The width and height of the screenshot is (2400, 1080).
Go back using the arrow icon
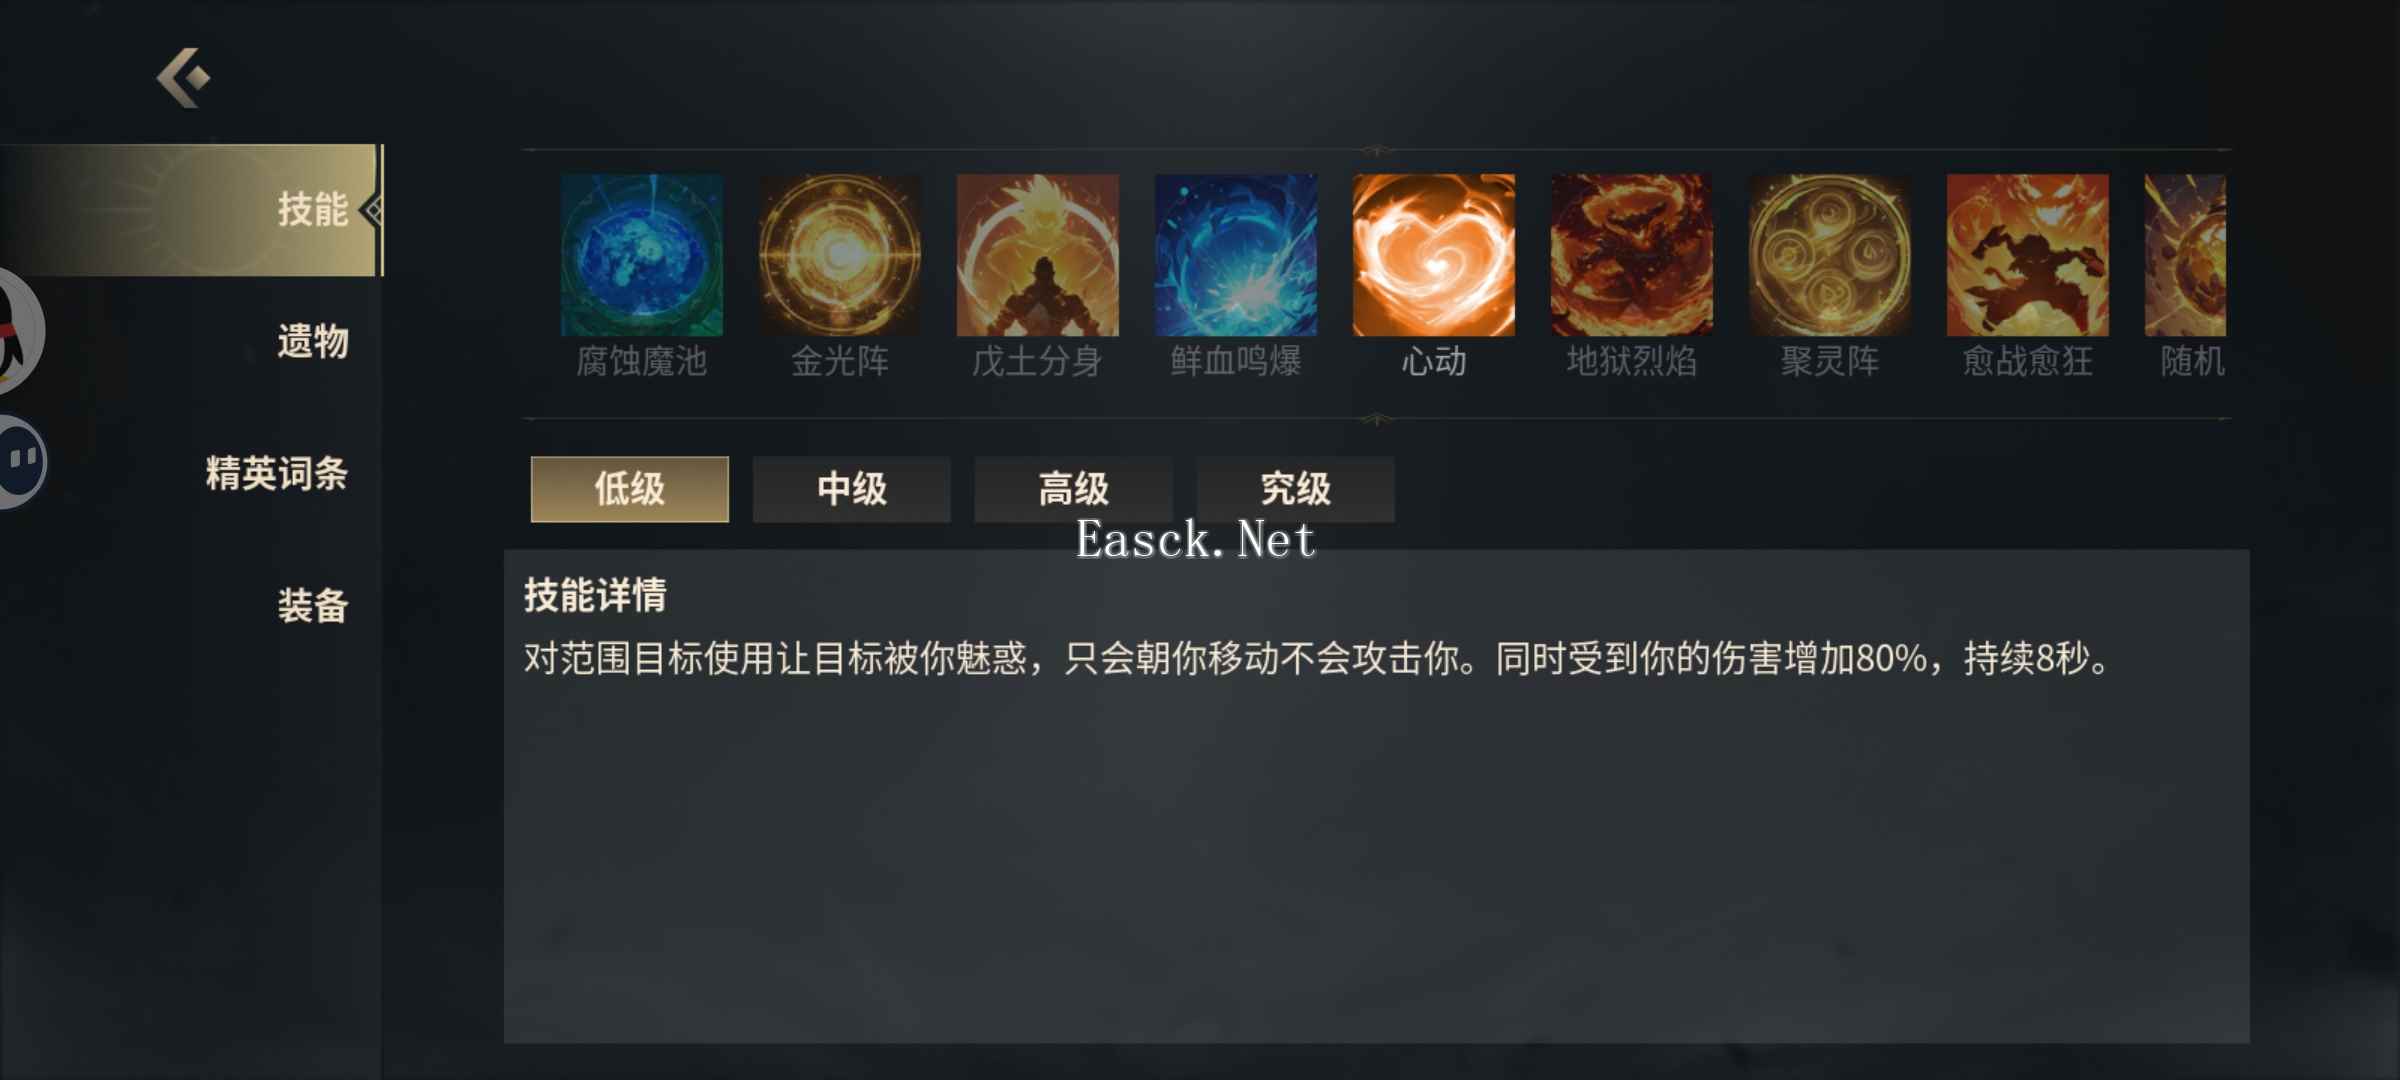183,77
